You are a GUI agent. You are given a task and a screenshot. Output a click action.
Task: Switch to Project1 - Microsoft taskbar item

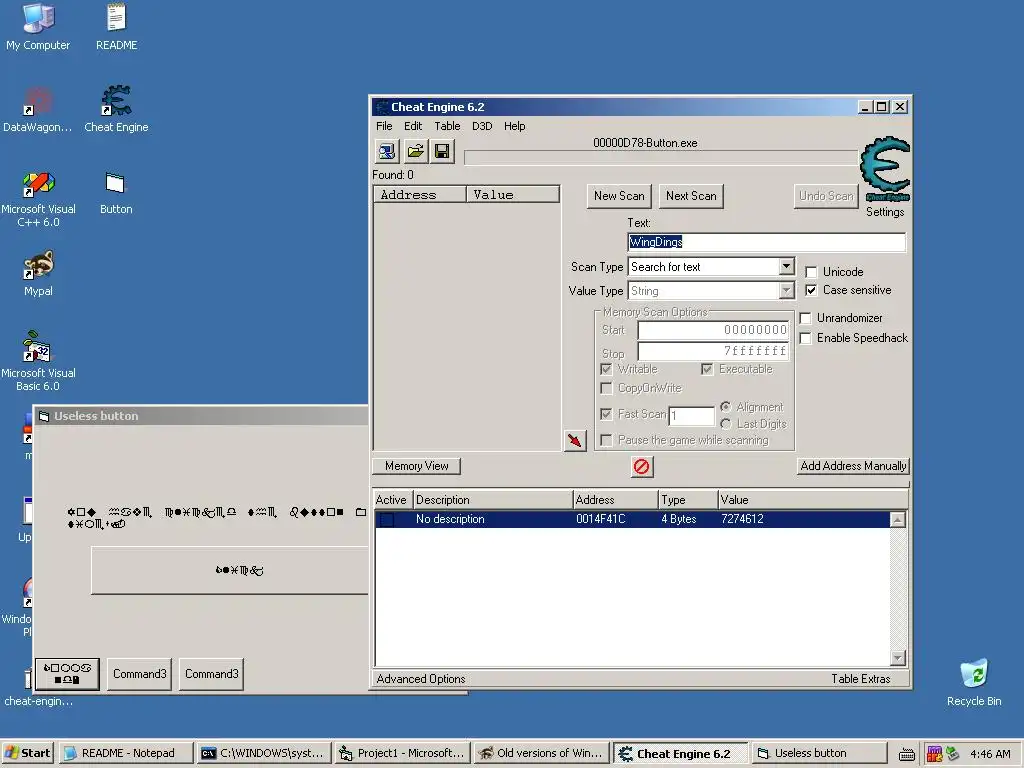403,754
